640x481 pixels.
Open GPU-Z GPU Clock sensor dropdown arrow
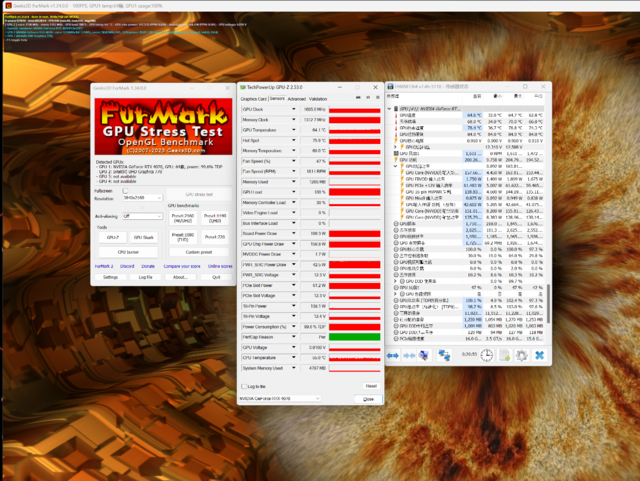tap(293, 109)
